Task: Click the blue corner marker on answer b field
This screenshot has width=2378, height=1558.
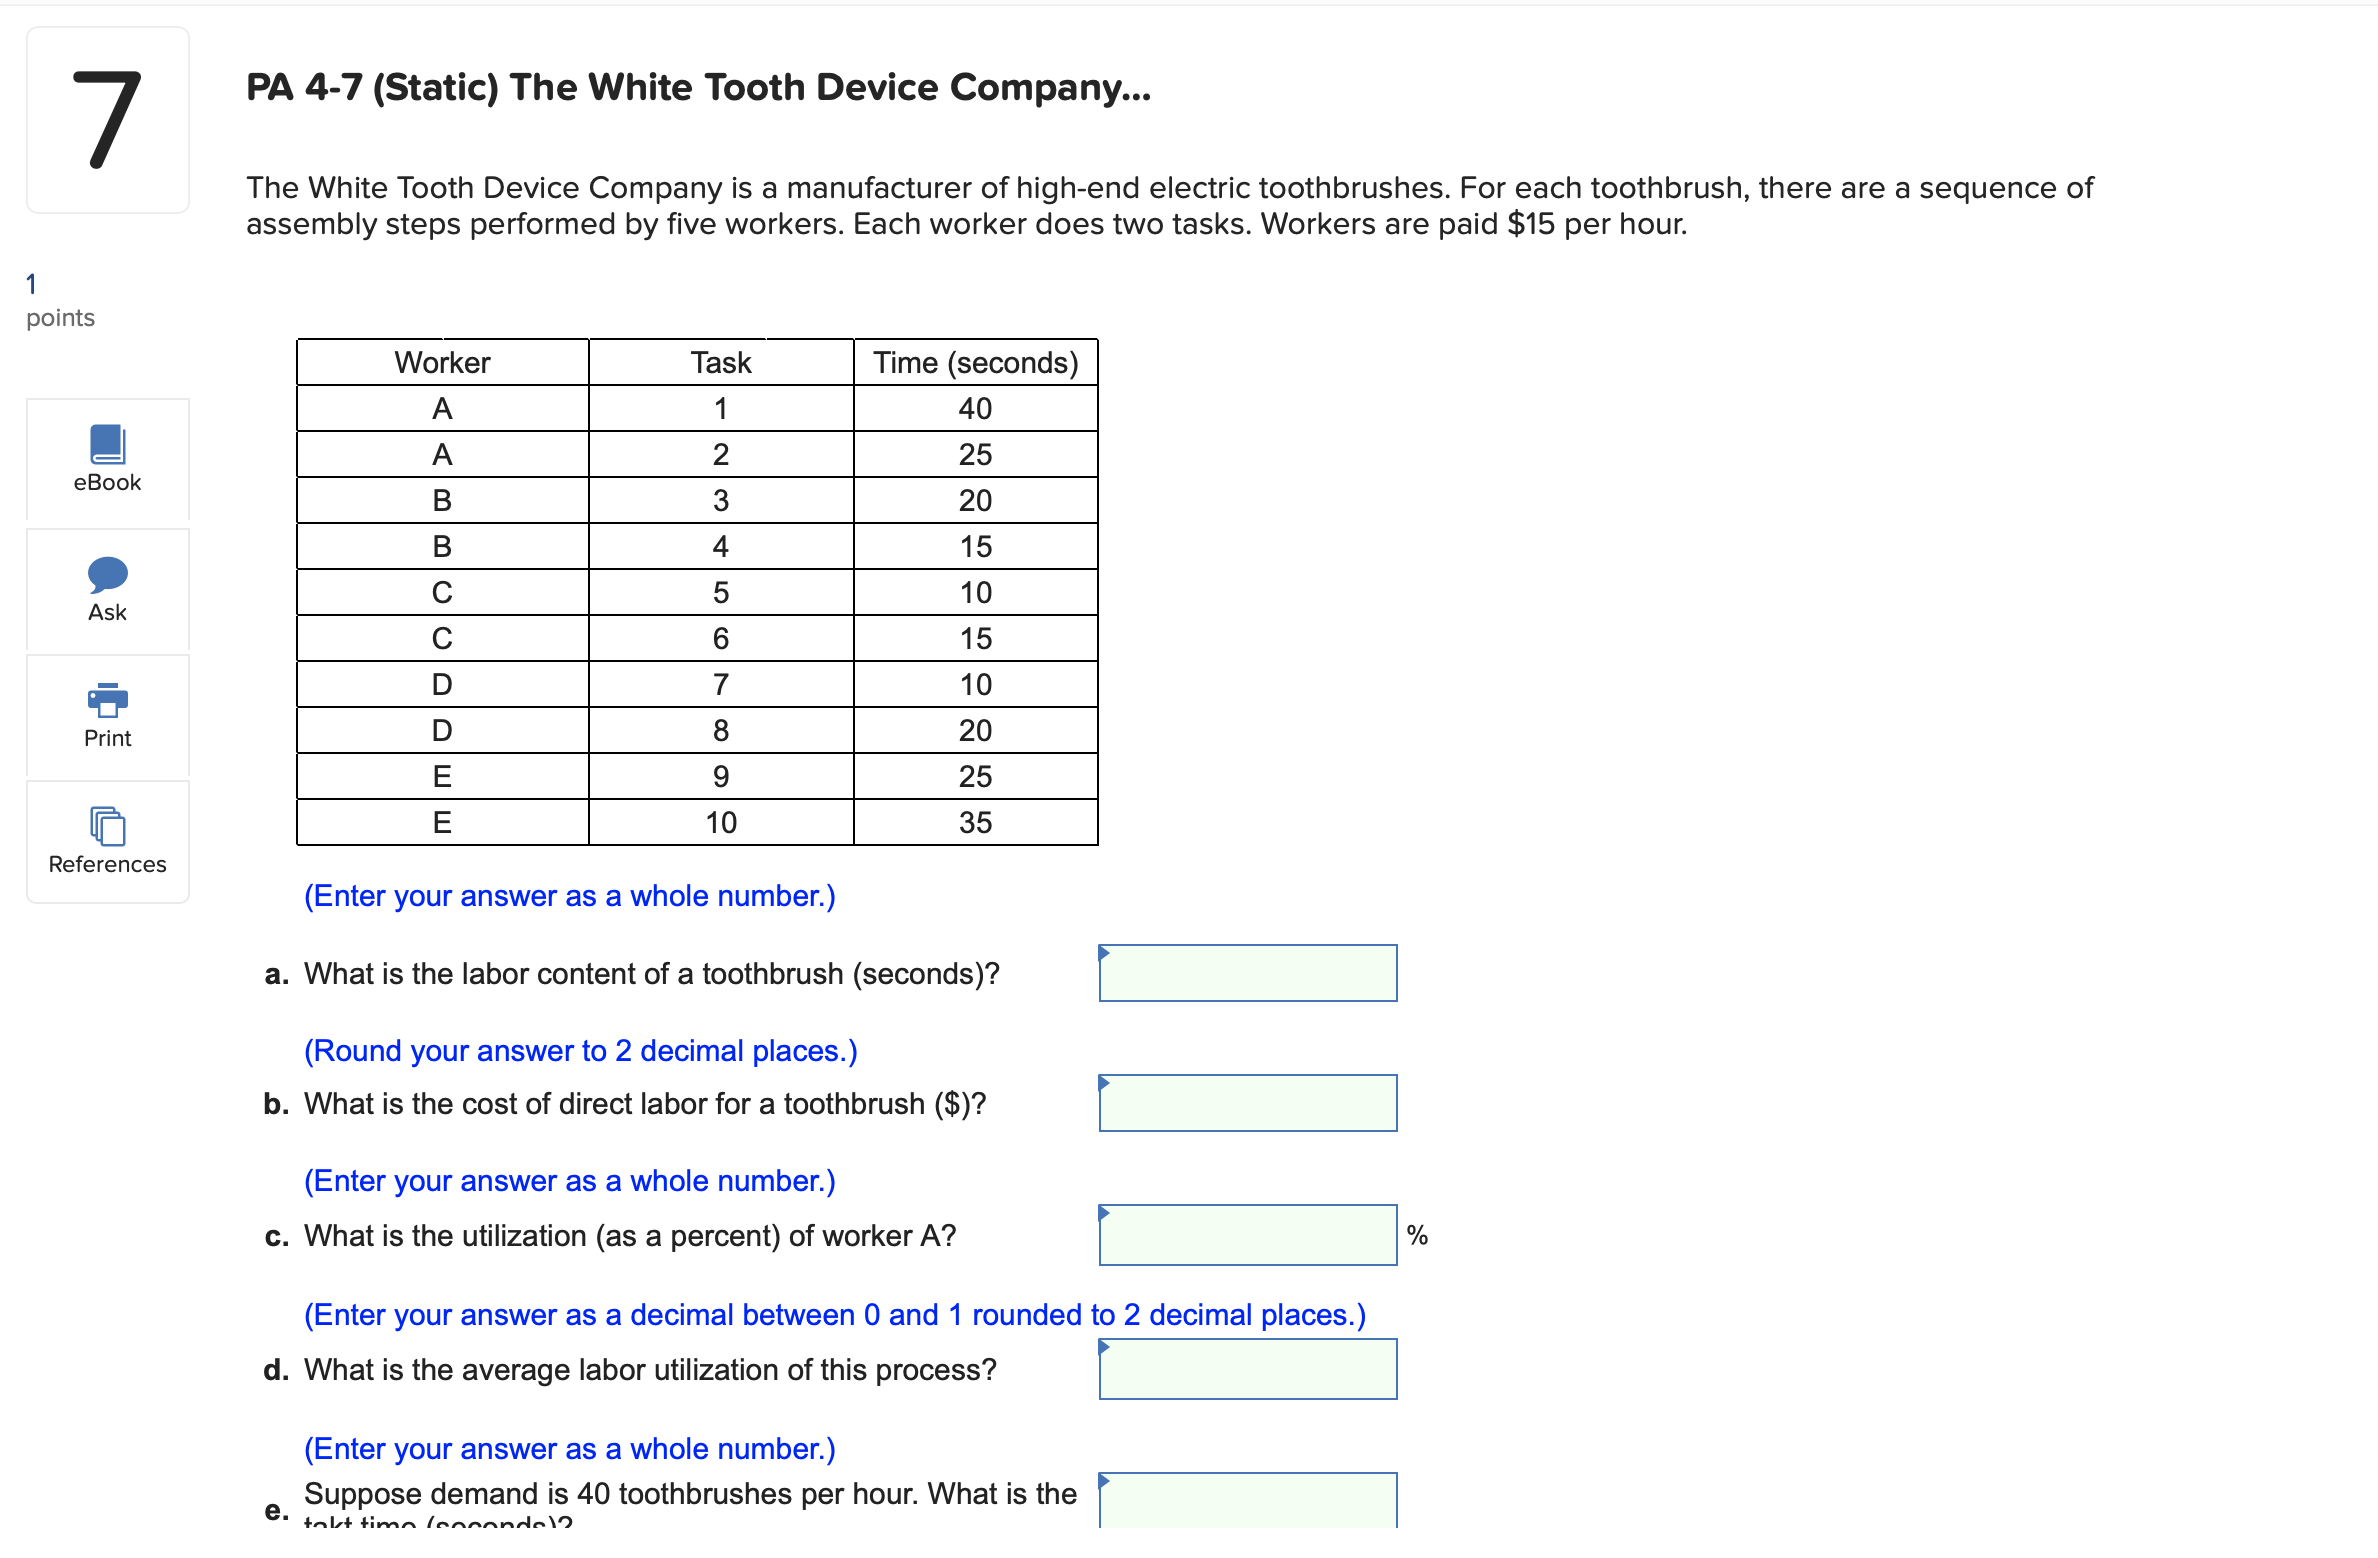Action: pos(1105,1080)
